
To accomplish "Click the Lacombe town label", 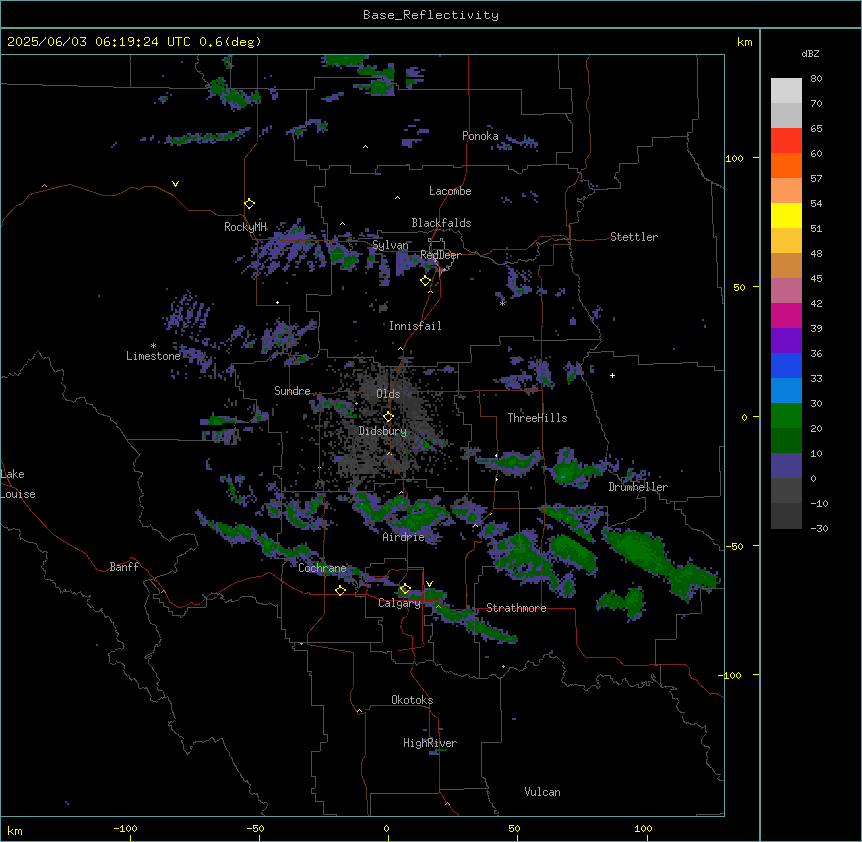I will pyautogui.click(x=450, y=191).
